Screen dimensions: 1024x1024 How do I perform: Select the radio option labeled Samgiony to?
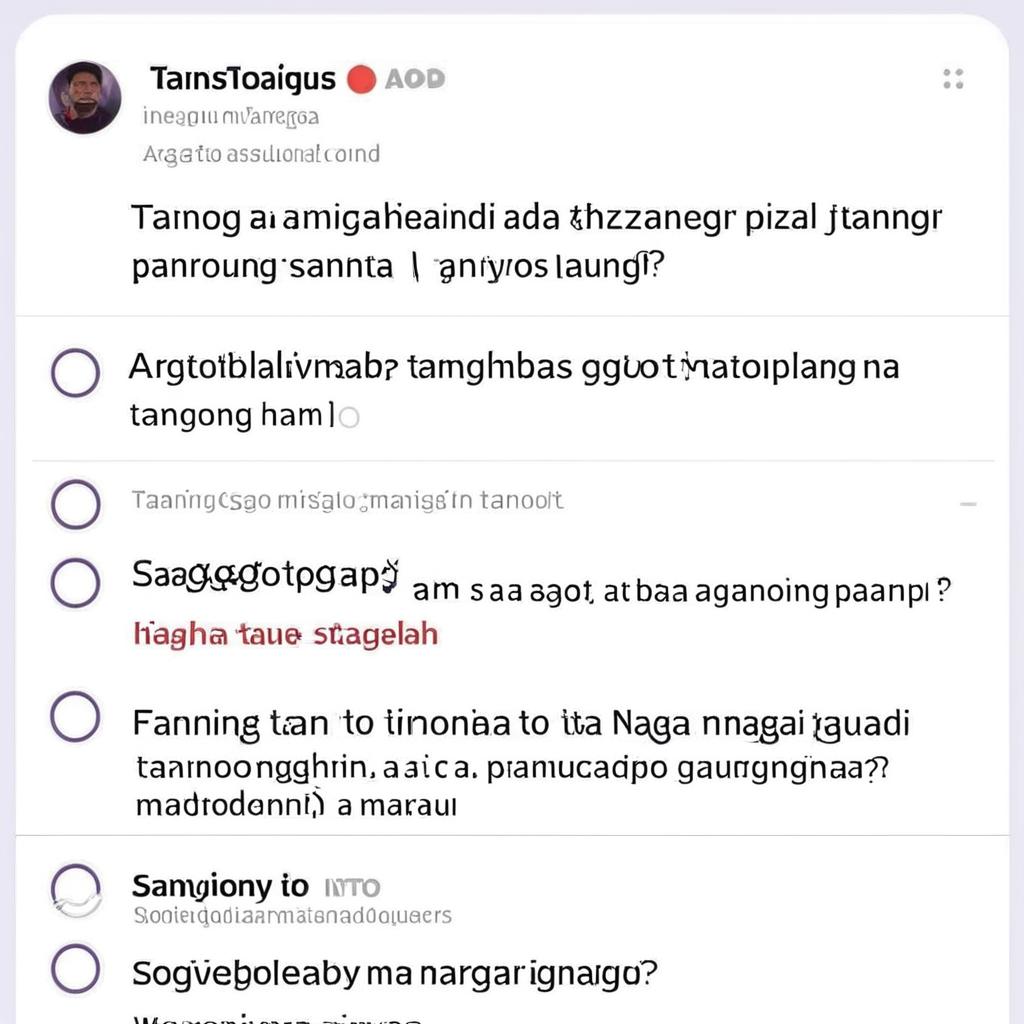pyautogui.click(x=76, y=889)
